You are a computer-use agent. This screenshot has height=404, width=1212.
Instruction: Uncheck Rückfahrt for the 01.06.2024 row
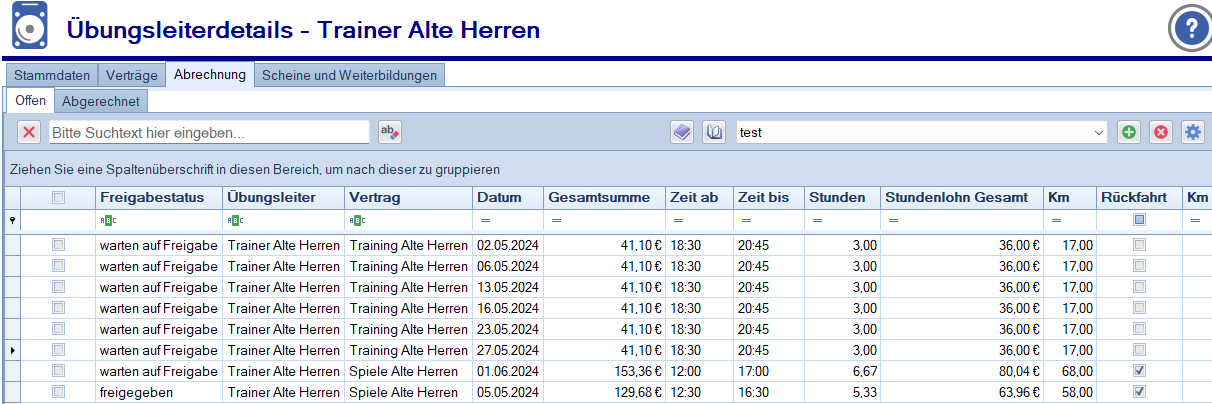(1139, 371)
